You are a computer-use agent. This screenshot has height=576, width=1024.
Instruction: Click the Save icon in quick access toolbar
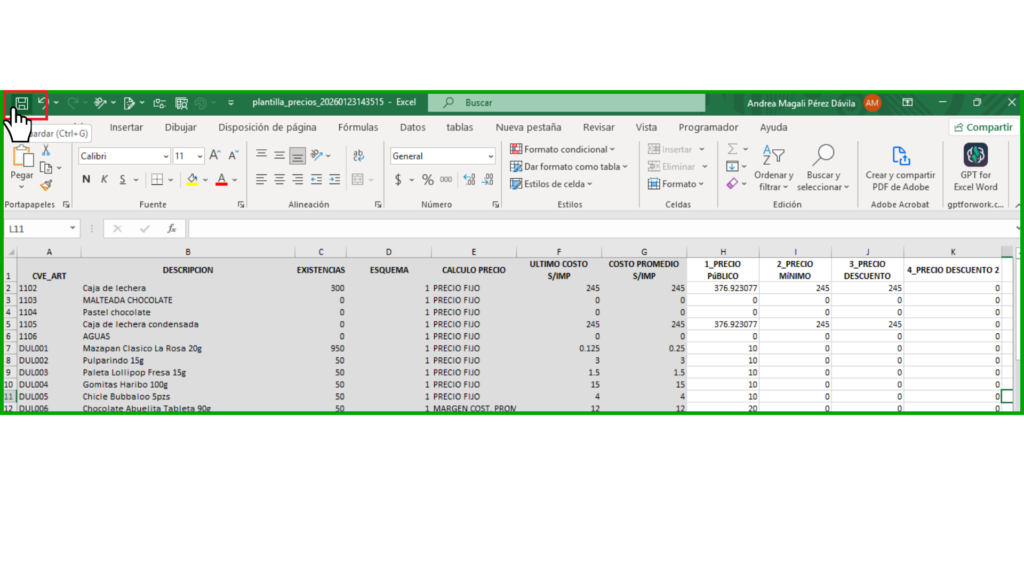[x=21, y=103]
